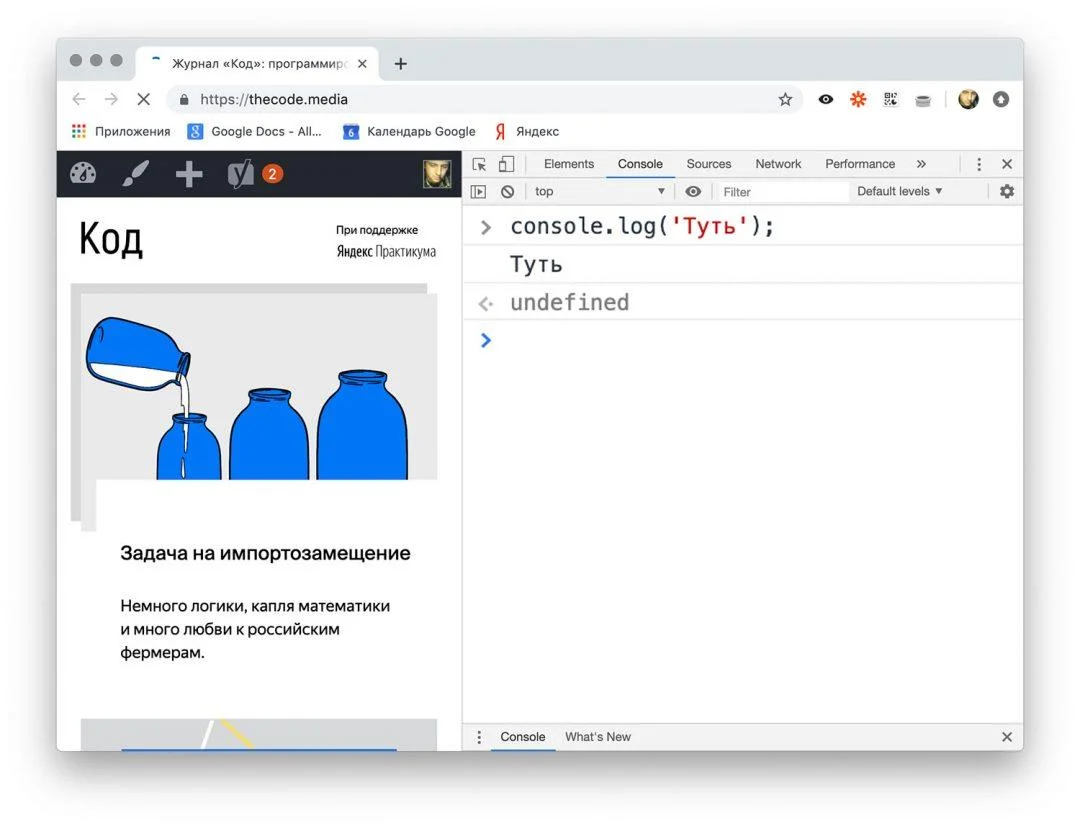The image size is (1080, 826).
Task: Open the admin bar plus icon
Action: 188,173
